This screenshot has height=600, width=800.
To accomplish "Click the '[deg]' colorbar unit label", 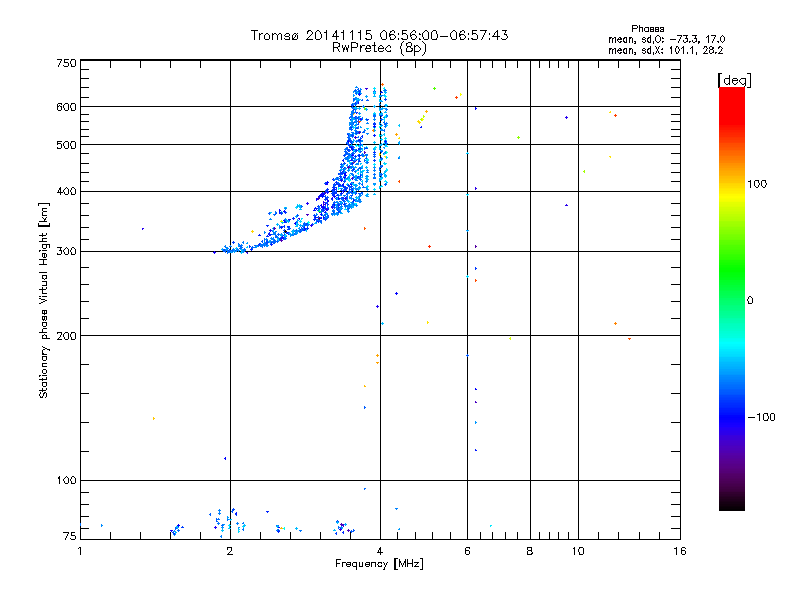I will (734, 80).
